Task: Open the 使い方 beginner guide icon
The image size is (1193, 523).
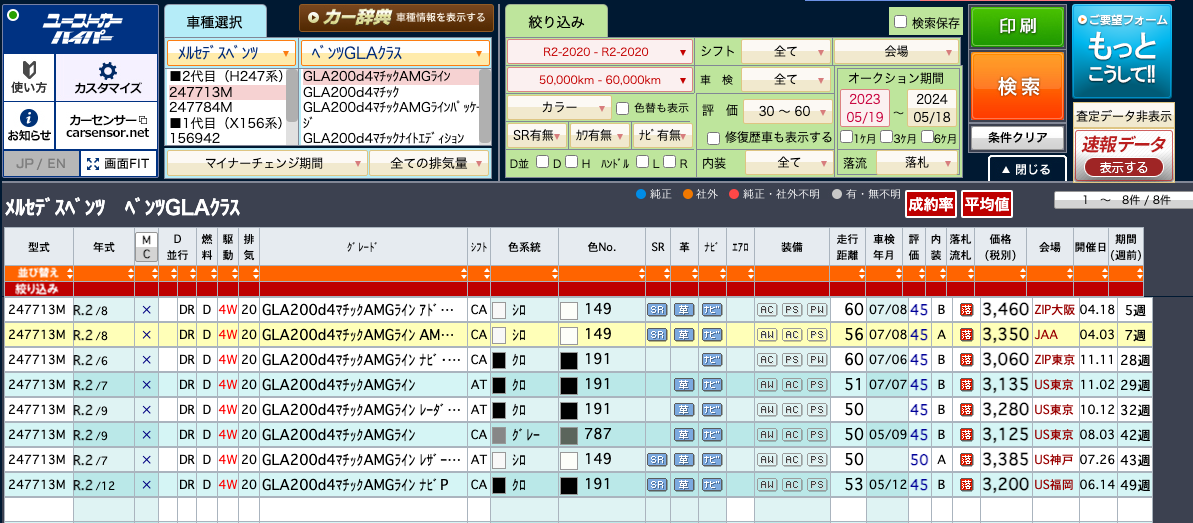Action: click(x=29, y=77)
